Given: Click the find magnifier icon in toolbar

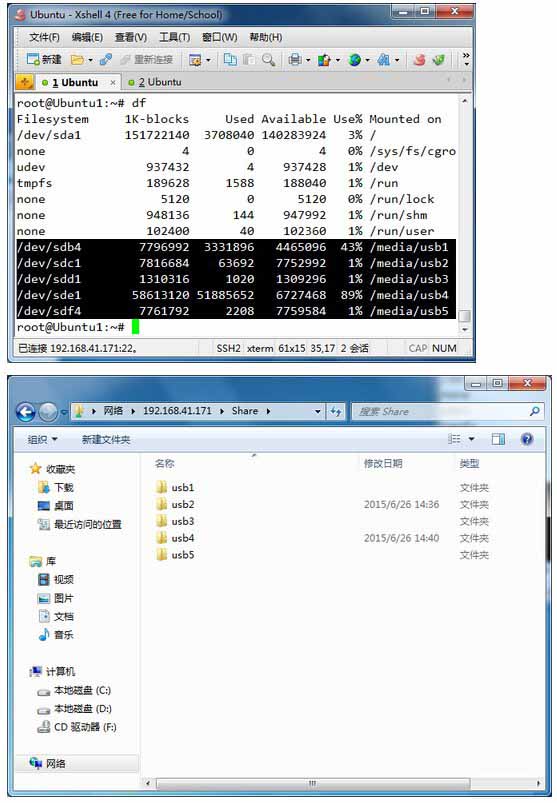Looking at the screenshot, I should point(269,60).
